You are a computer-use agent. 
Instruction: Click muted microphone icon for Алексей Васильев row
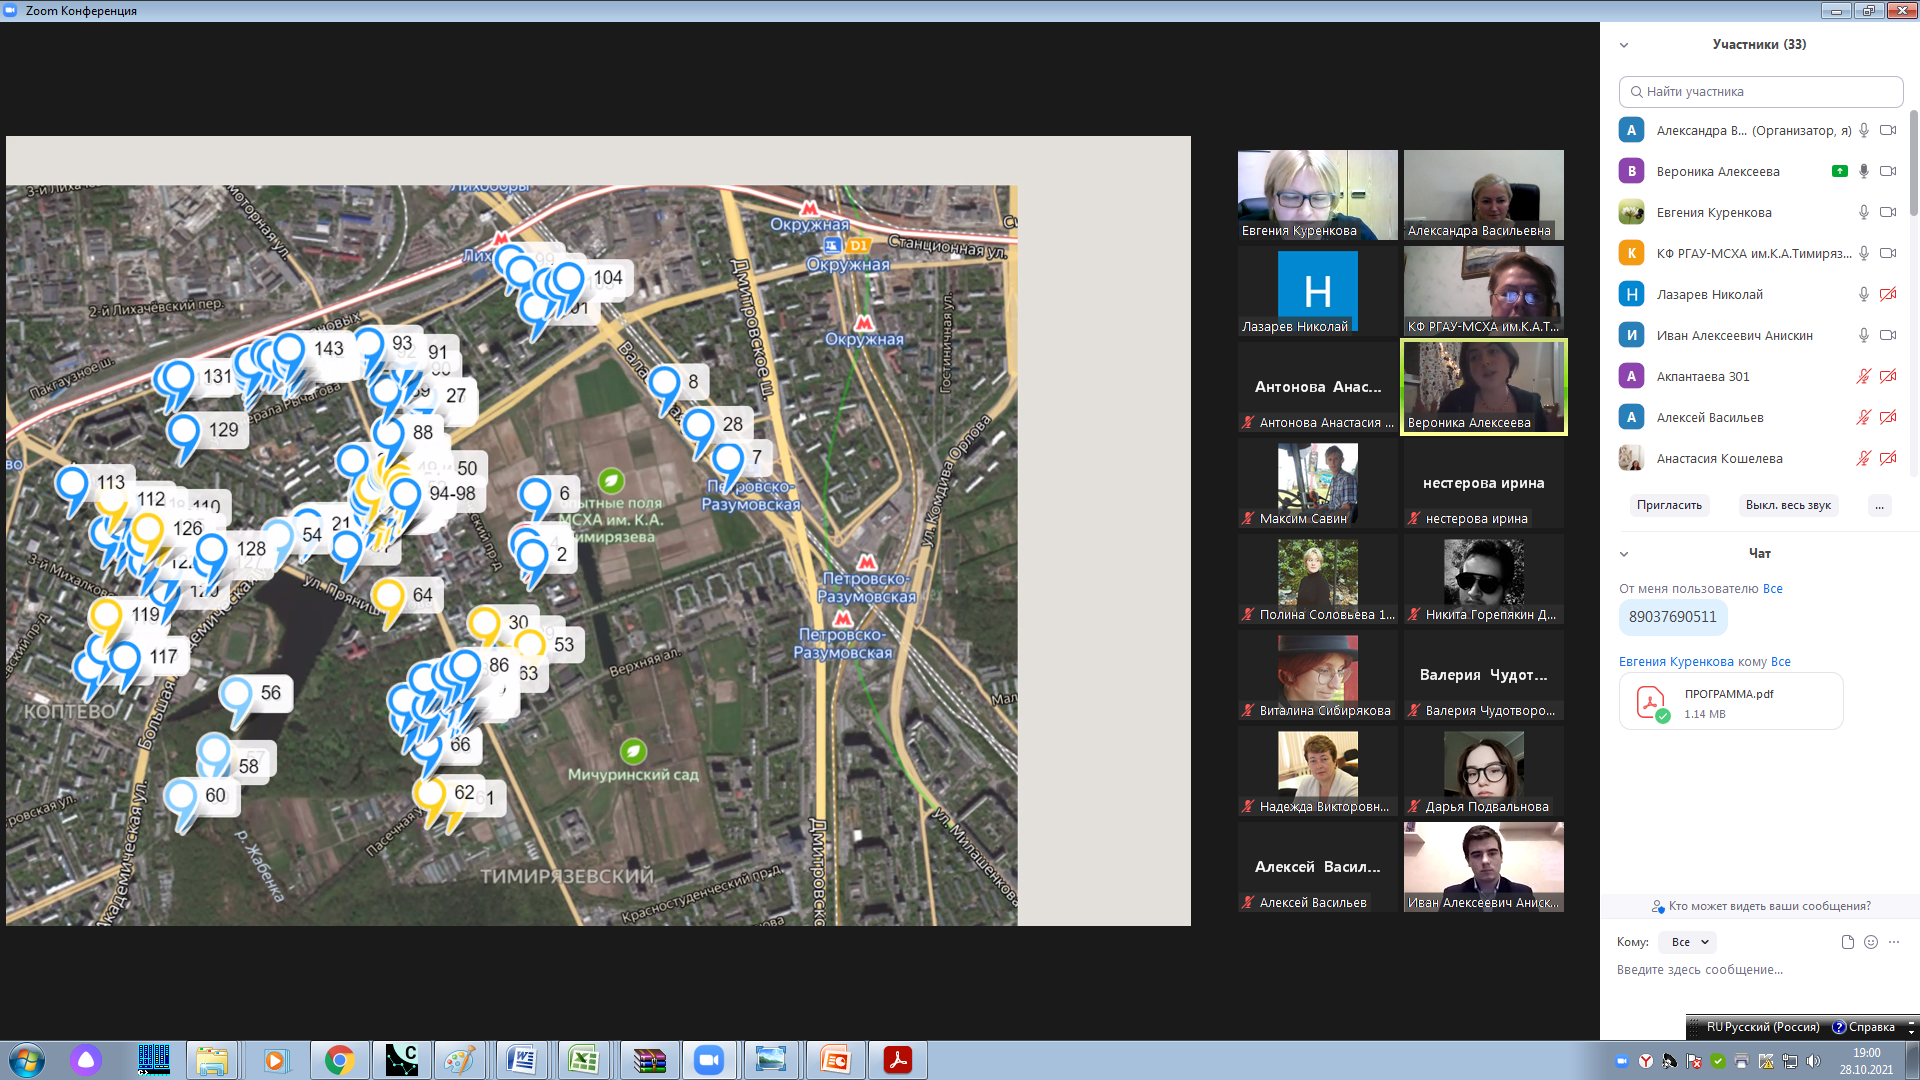coord(1864,417)
